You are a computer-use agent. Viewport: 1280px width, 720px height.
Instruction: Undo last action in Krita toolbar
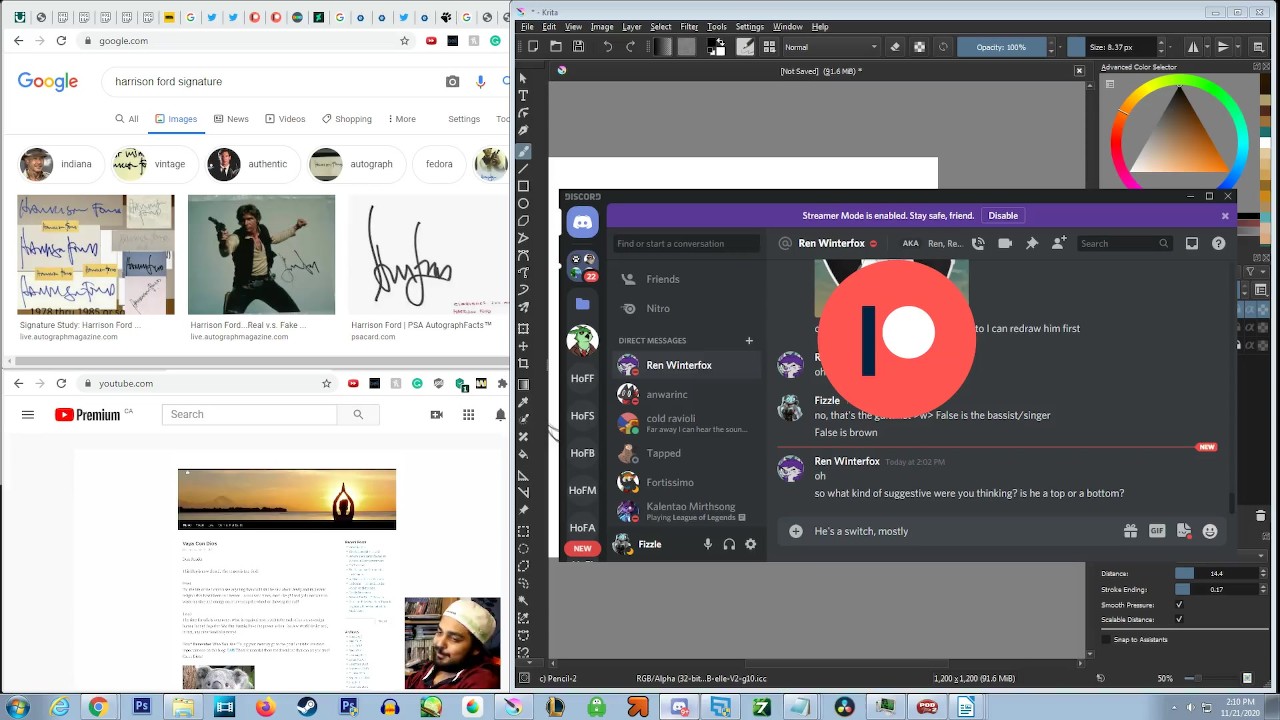click(607, 47)
